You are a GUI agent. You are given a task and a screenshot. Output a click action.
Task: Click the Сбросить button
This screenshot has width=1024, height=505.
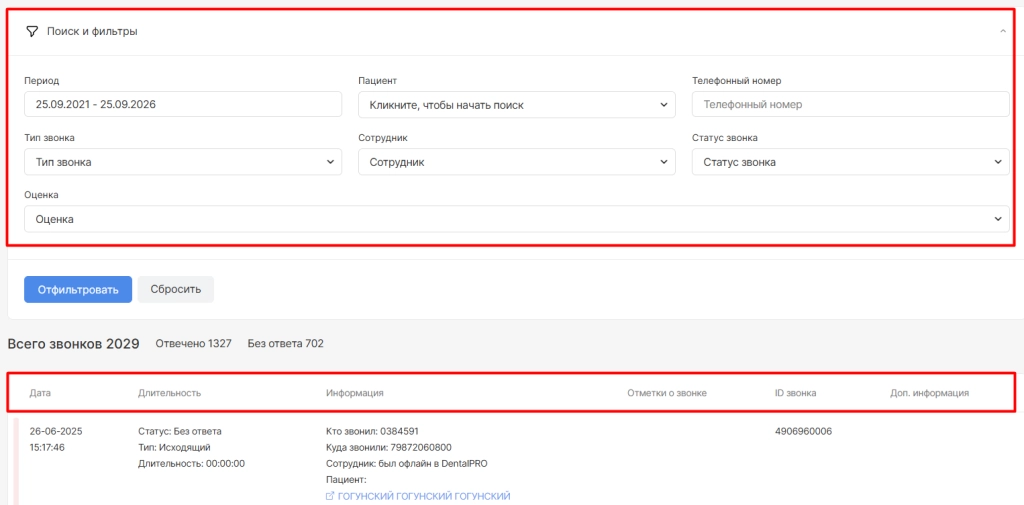pos(176,289)
